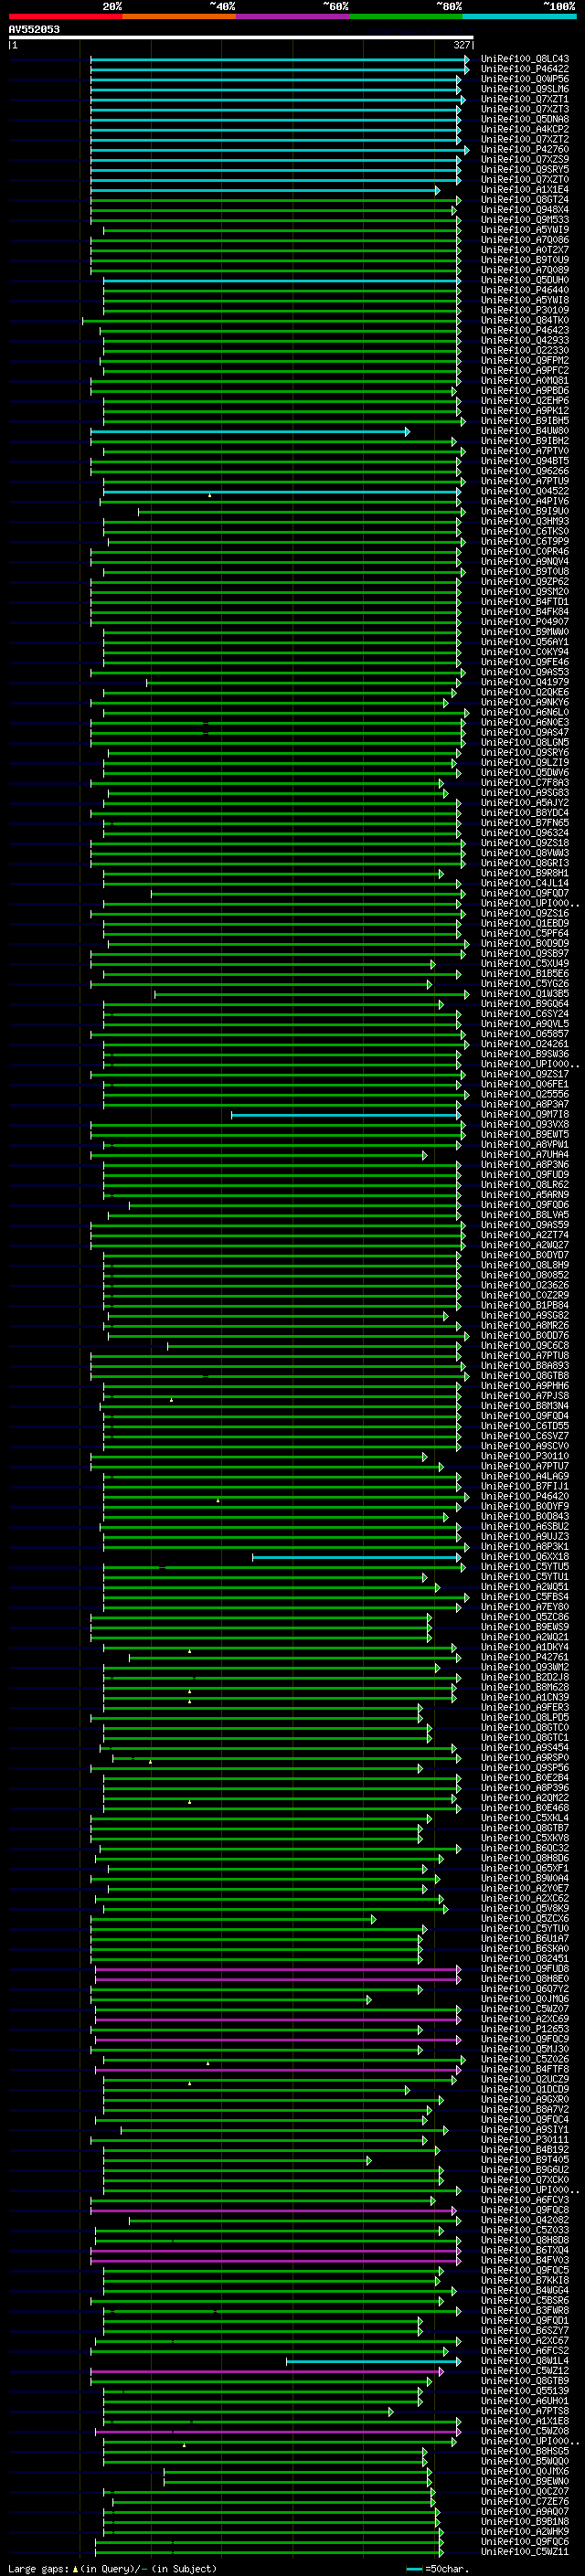Select the UniRef100_A2ZT74 hit label
This screenshot has width=585, height=2576.
click(x=524, y=1235)
